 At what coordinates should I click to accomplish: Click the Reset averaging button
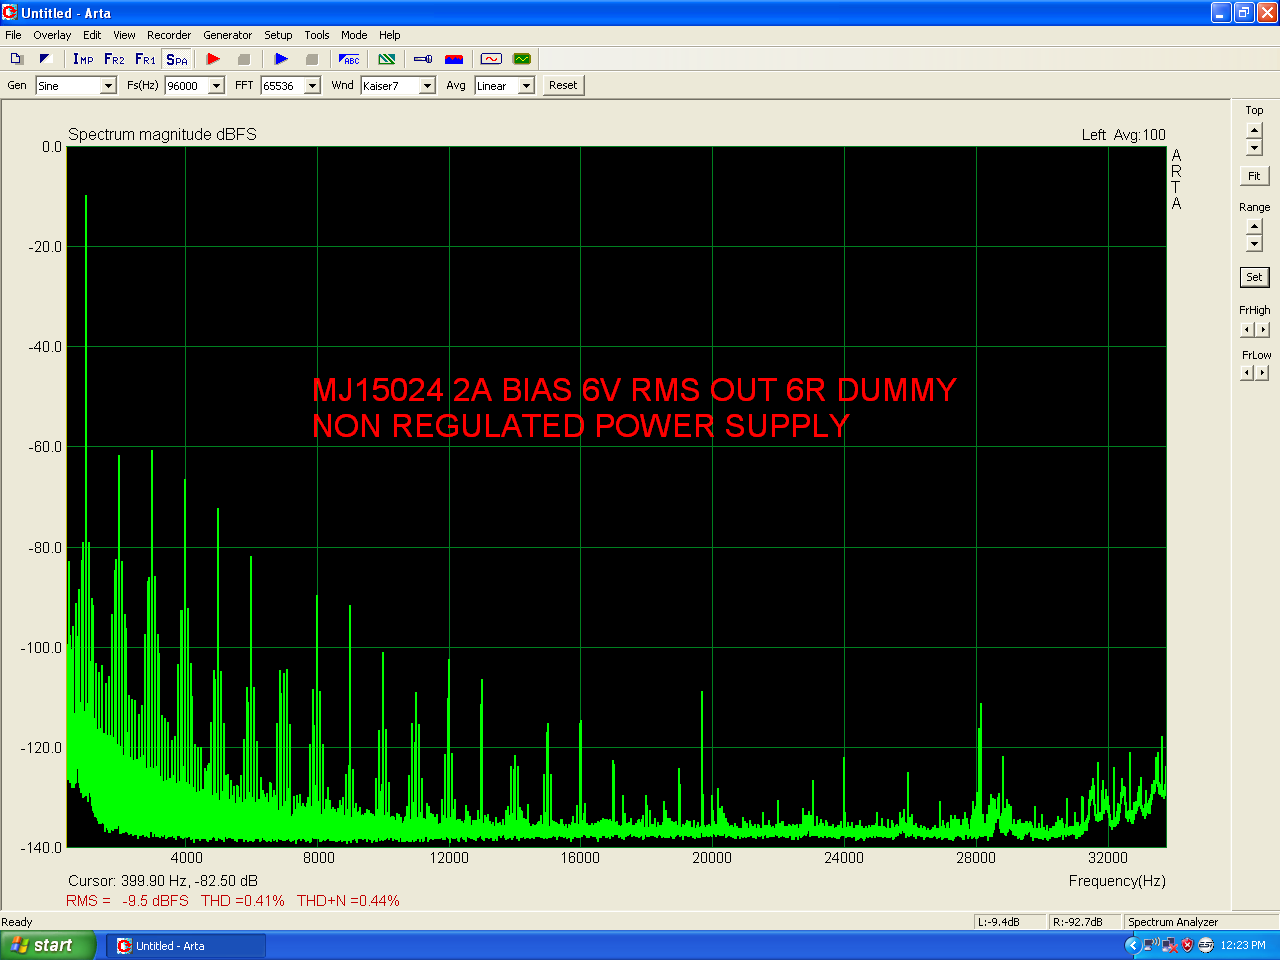[563, 85]
